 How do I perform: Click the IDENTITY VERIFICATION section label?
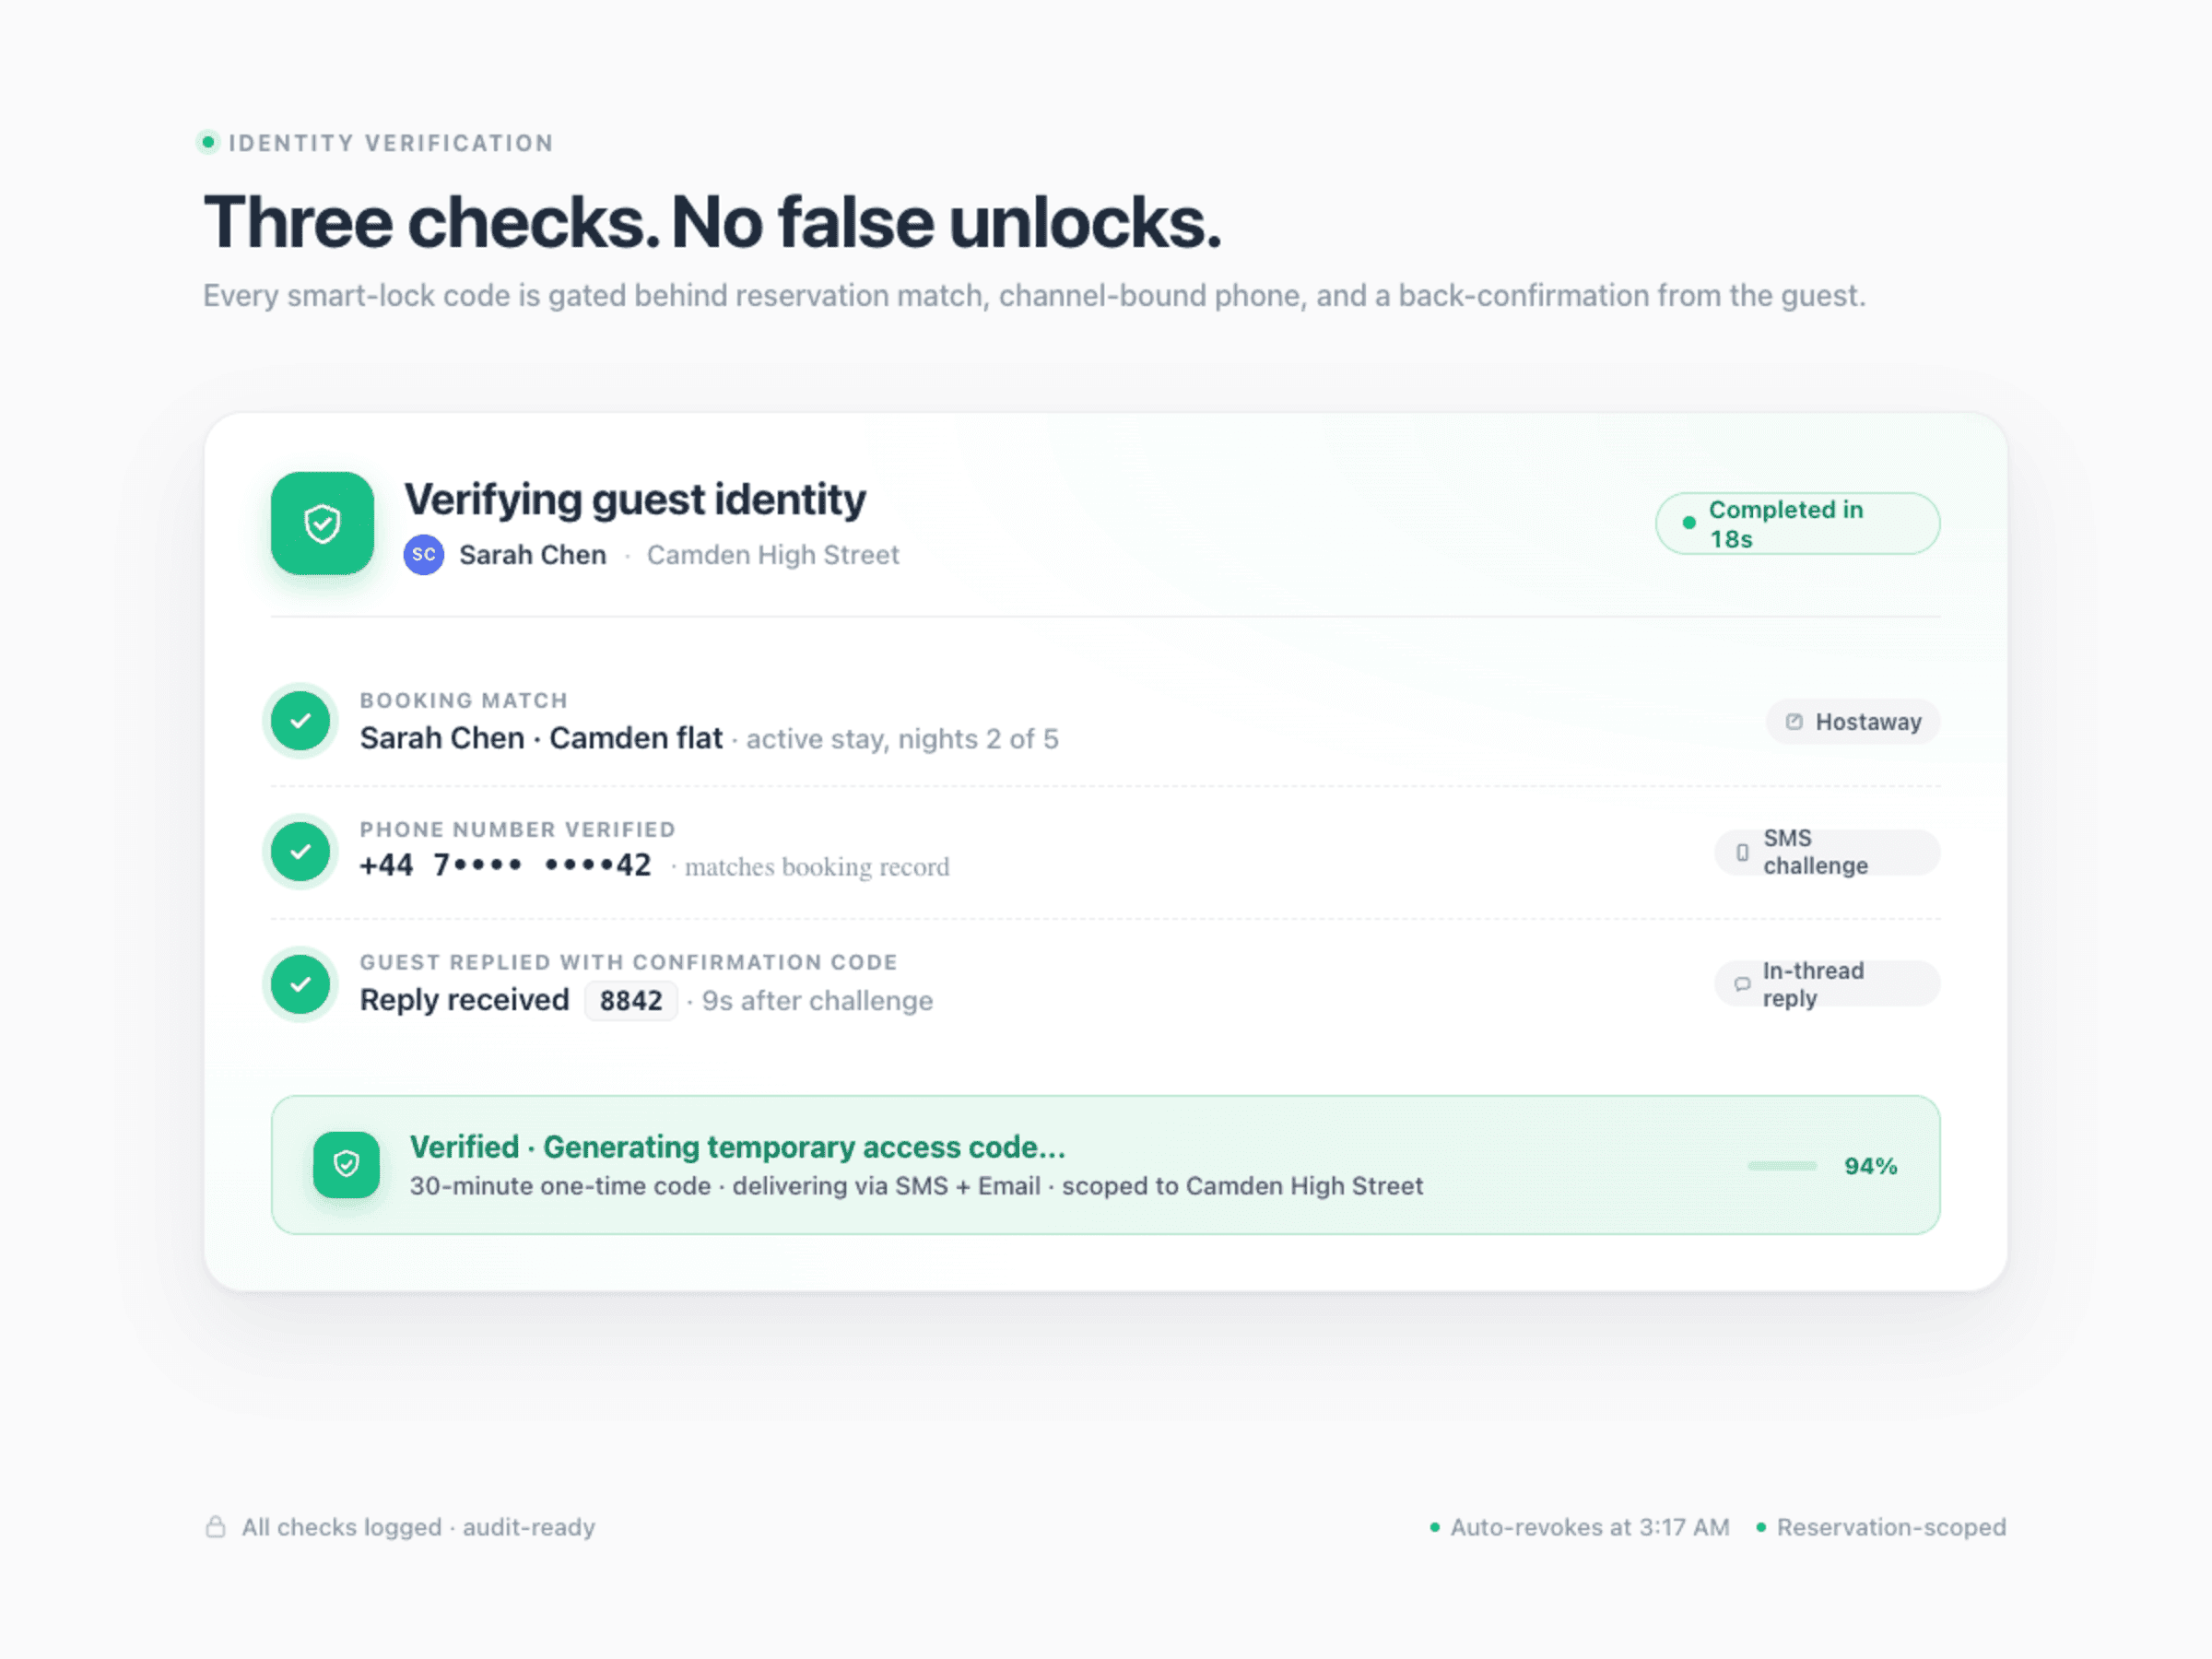(x=391, y=143)
